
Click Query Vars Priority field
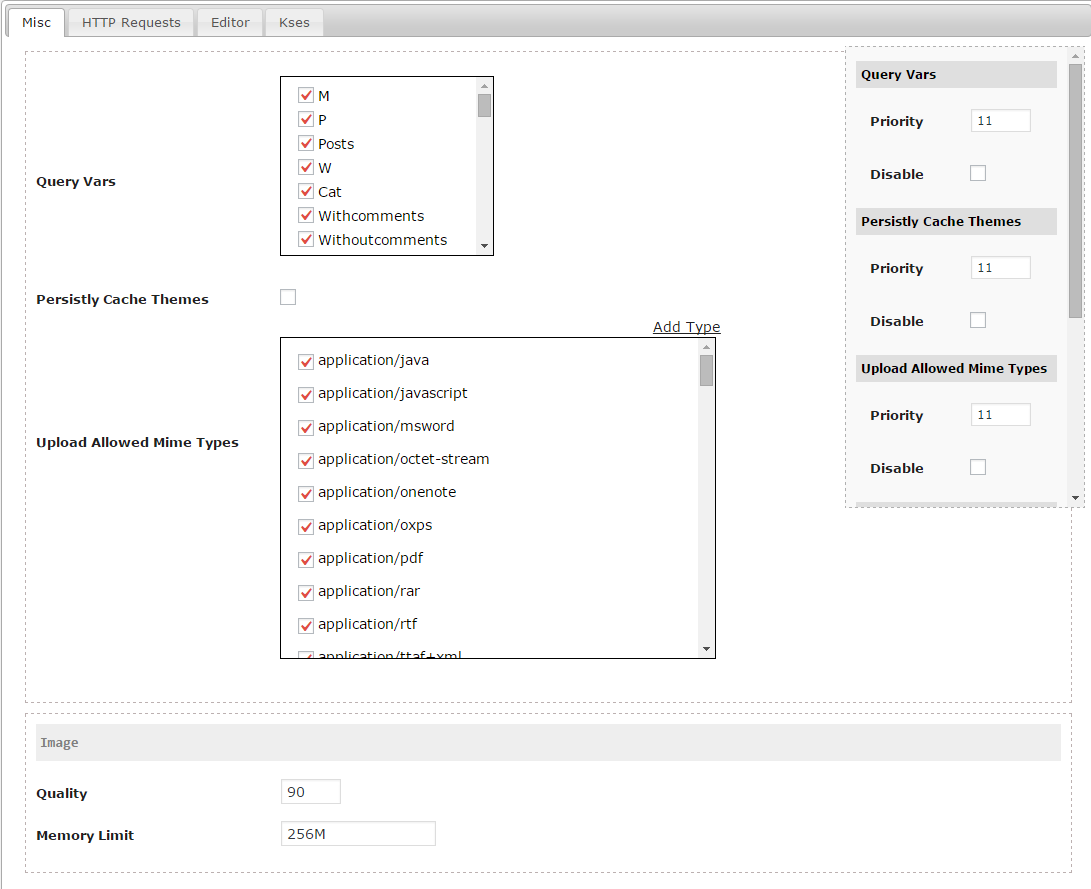[x=1001, y=120]
